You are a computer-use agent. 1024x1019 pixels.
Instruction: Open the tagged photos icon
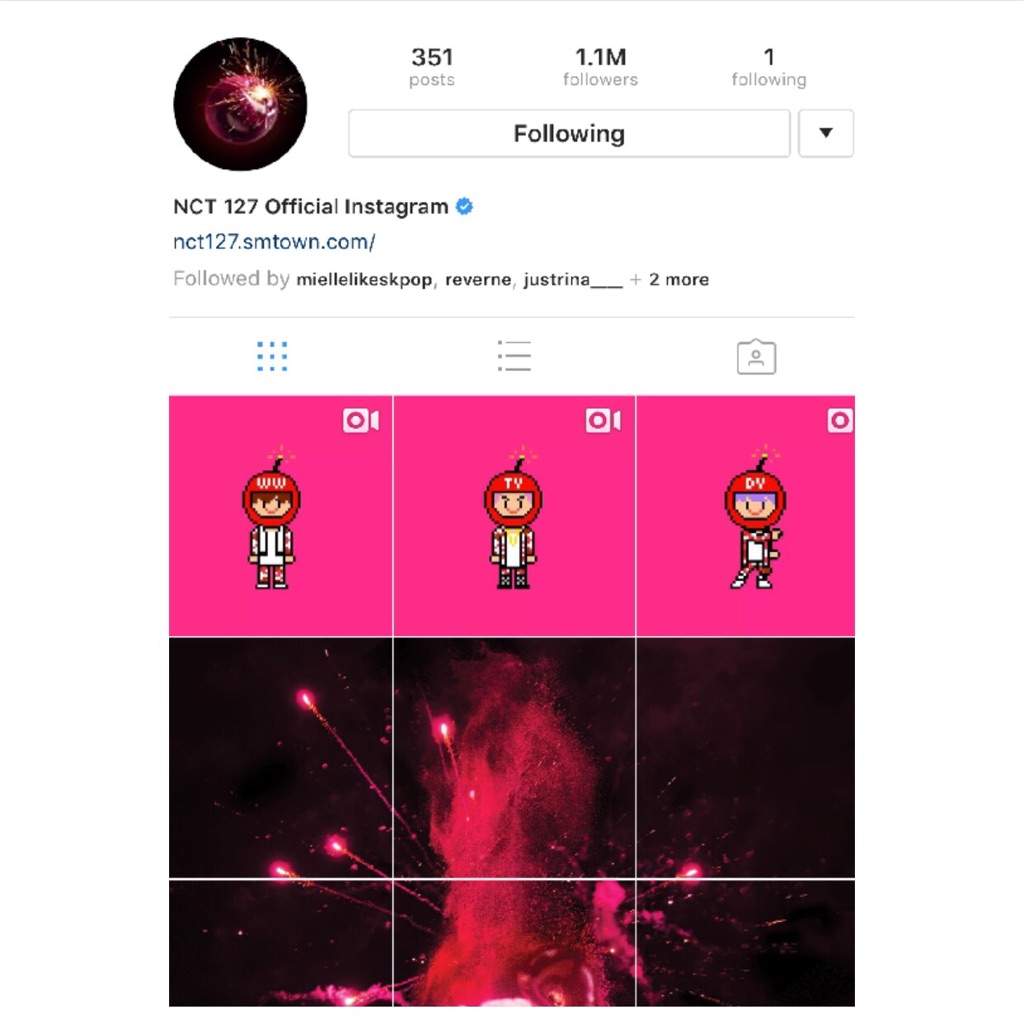click(x=756, y=357)
